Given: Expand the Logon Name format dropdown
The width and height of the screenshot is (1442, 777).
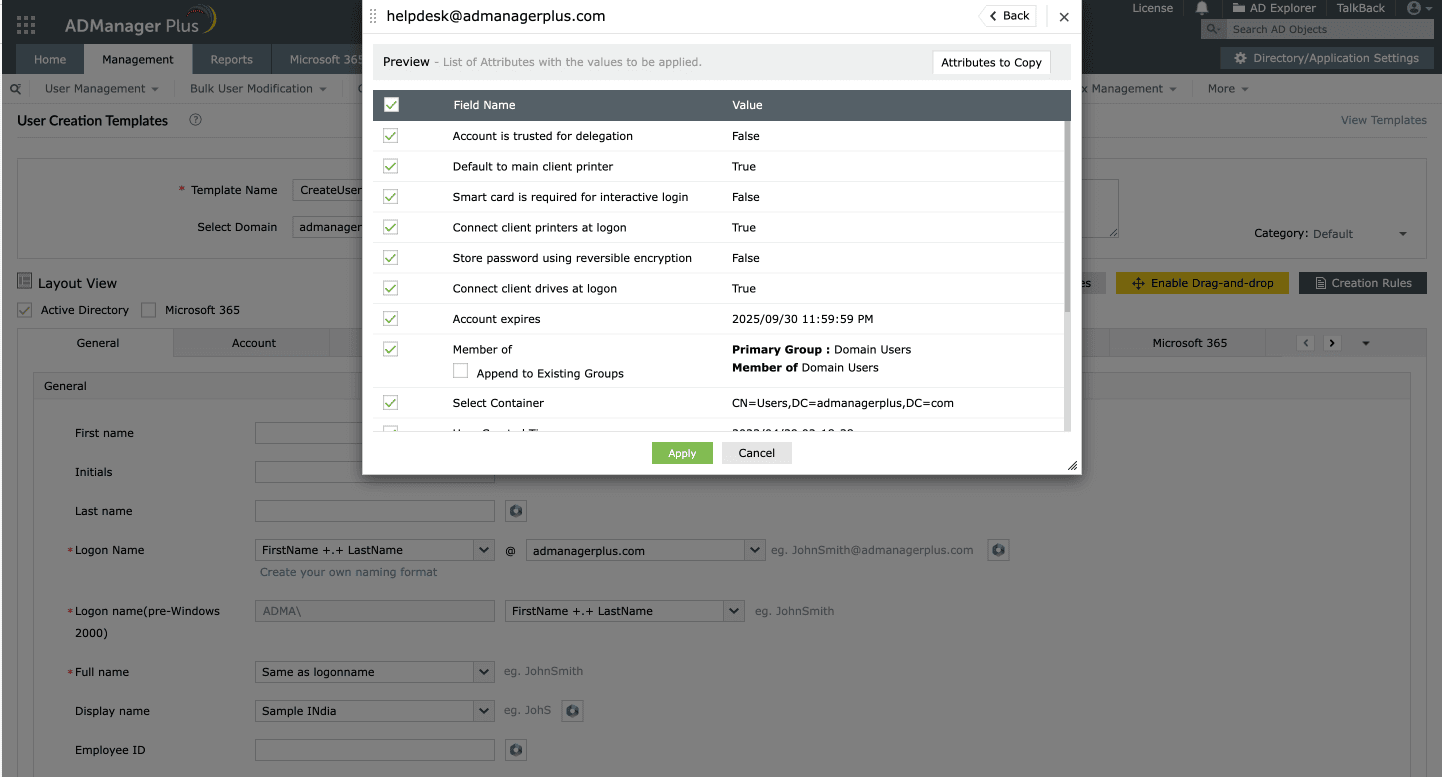Looking at the screenshot, I should click(x=484, y=550).
